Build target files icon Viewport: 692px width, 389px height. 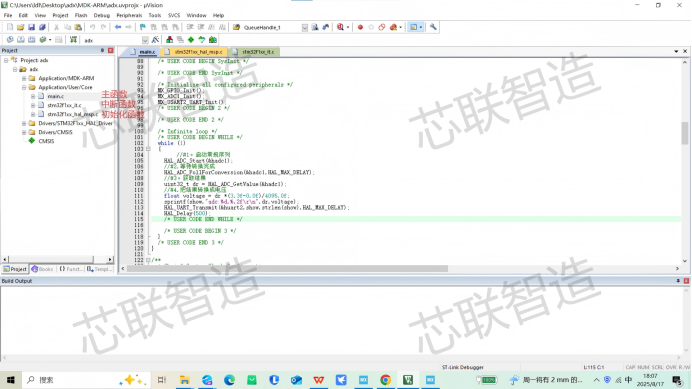20,40
